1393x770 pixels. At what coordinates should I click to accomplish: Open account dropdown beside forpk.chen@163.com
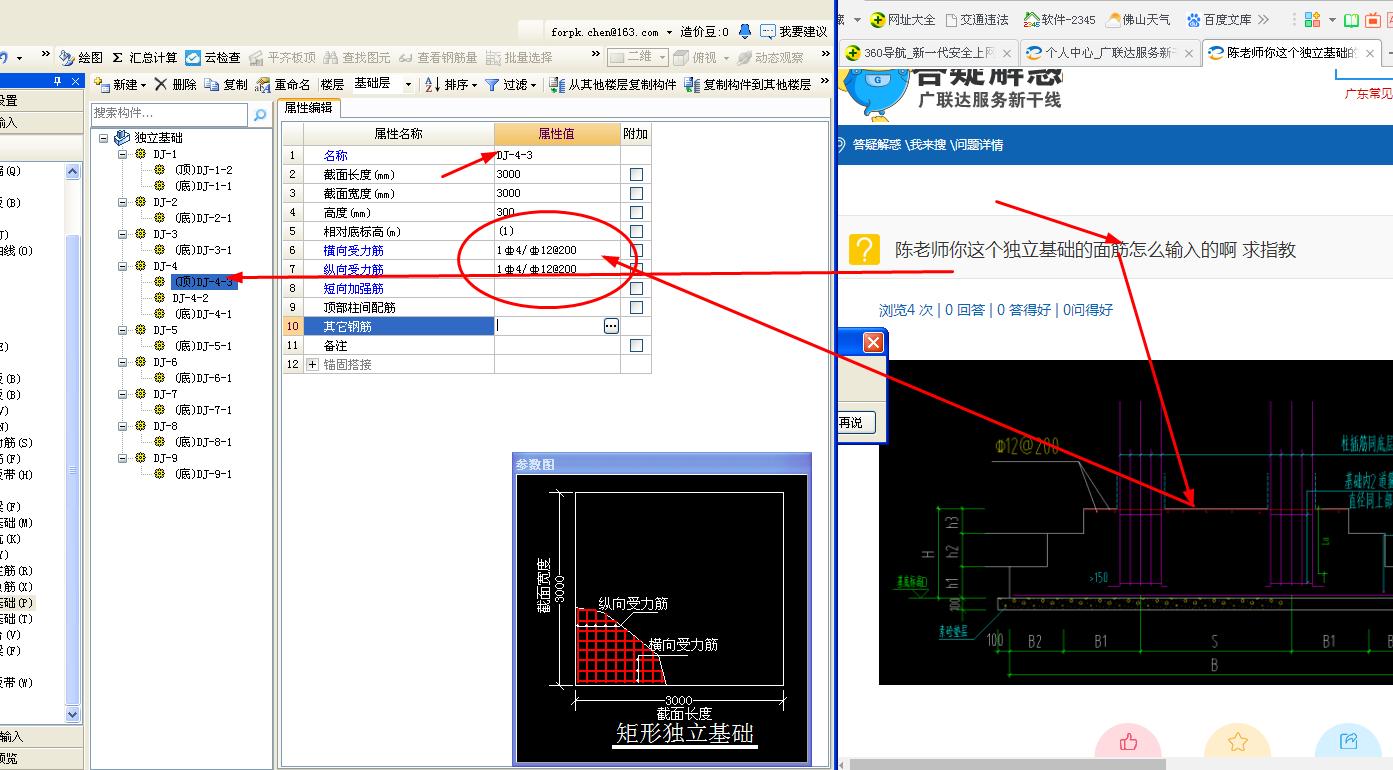[x=670, y=32]
